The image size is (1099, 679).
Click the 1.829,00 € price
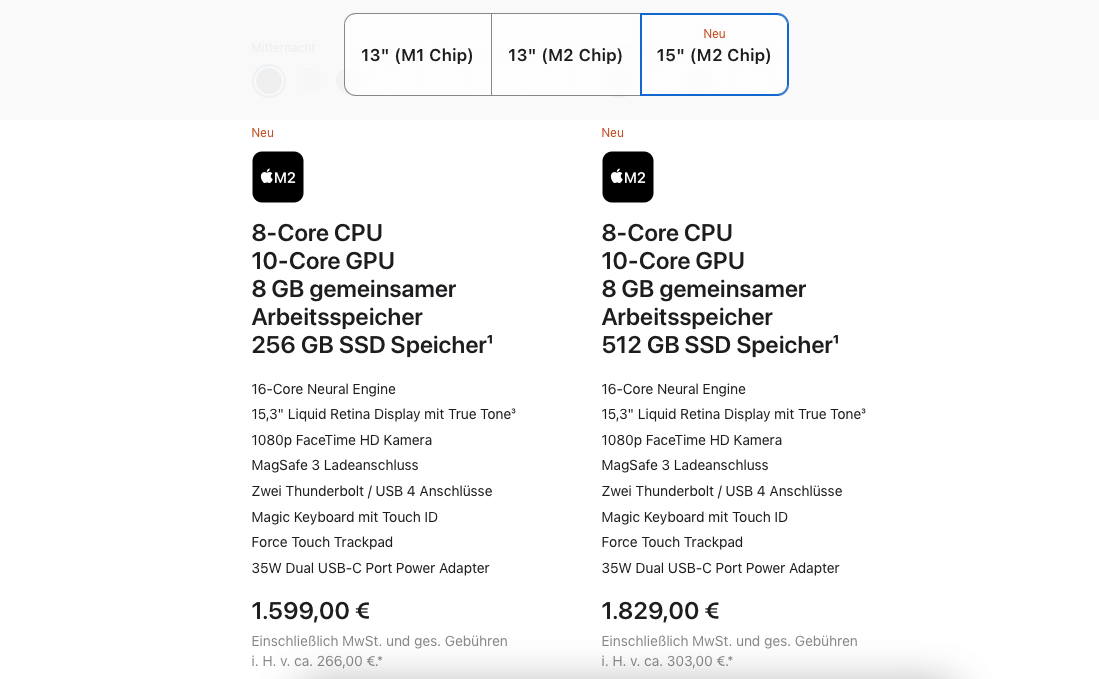(660, 610)
